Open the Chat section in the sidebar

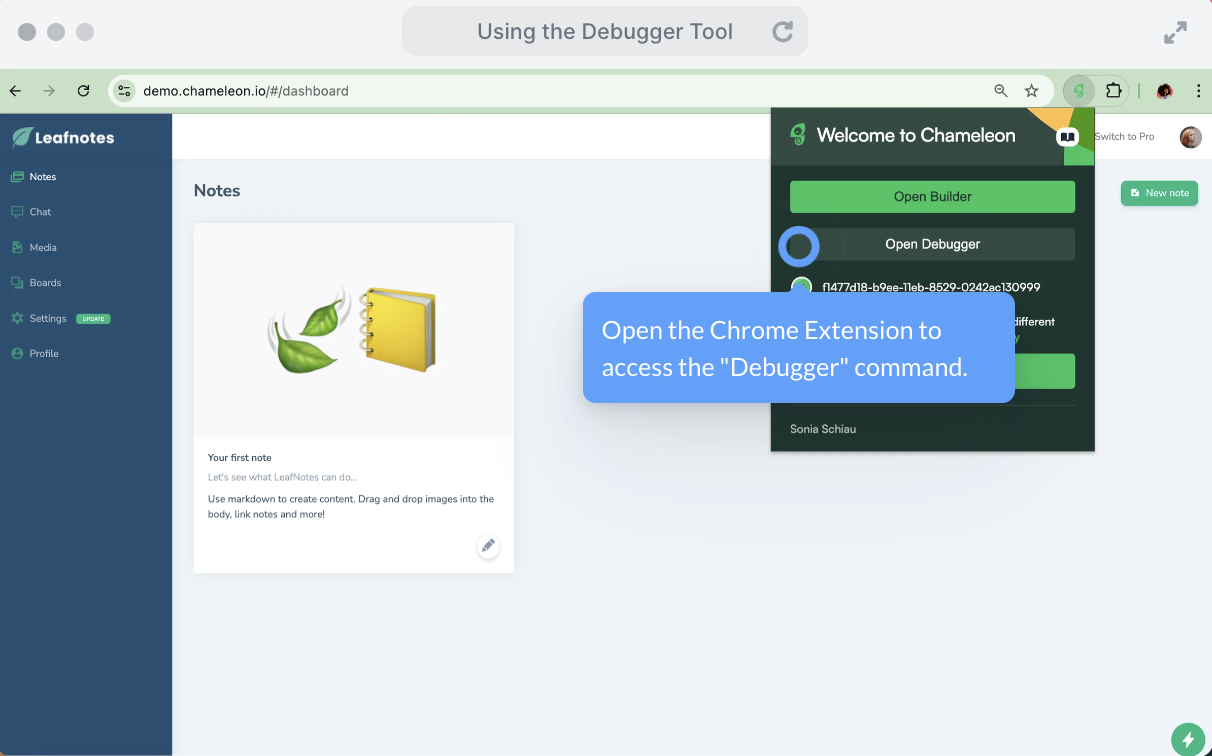[40, 211]
